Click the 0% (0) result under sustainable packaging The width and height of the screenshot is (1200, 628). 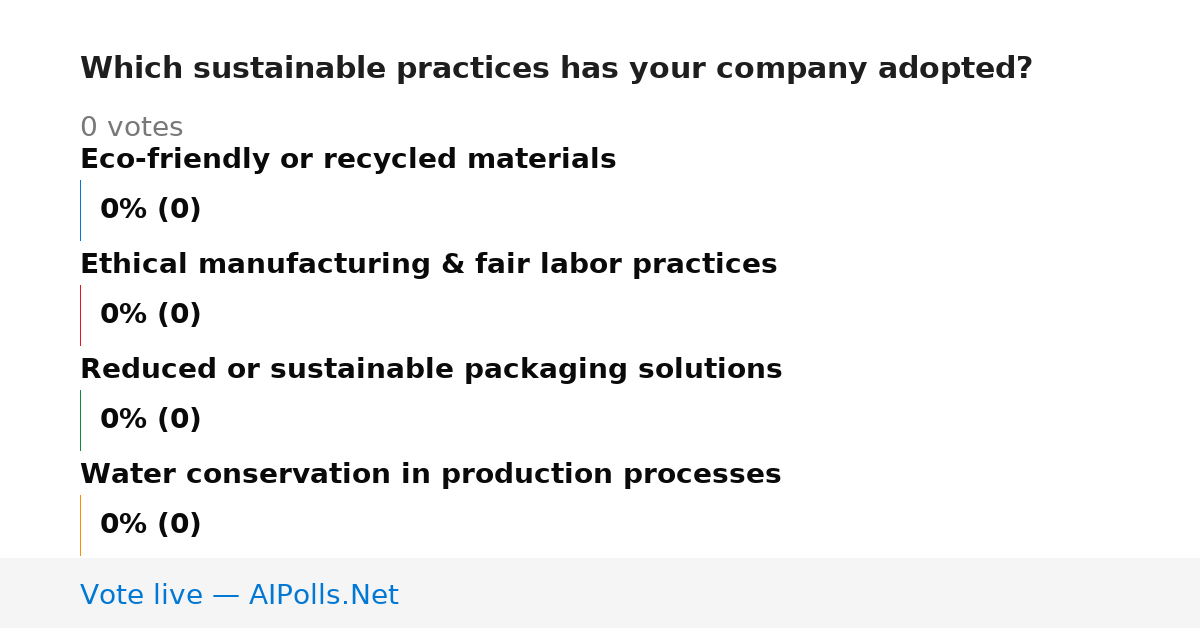[x=150, y=420]
